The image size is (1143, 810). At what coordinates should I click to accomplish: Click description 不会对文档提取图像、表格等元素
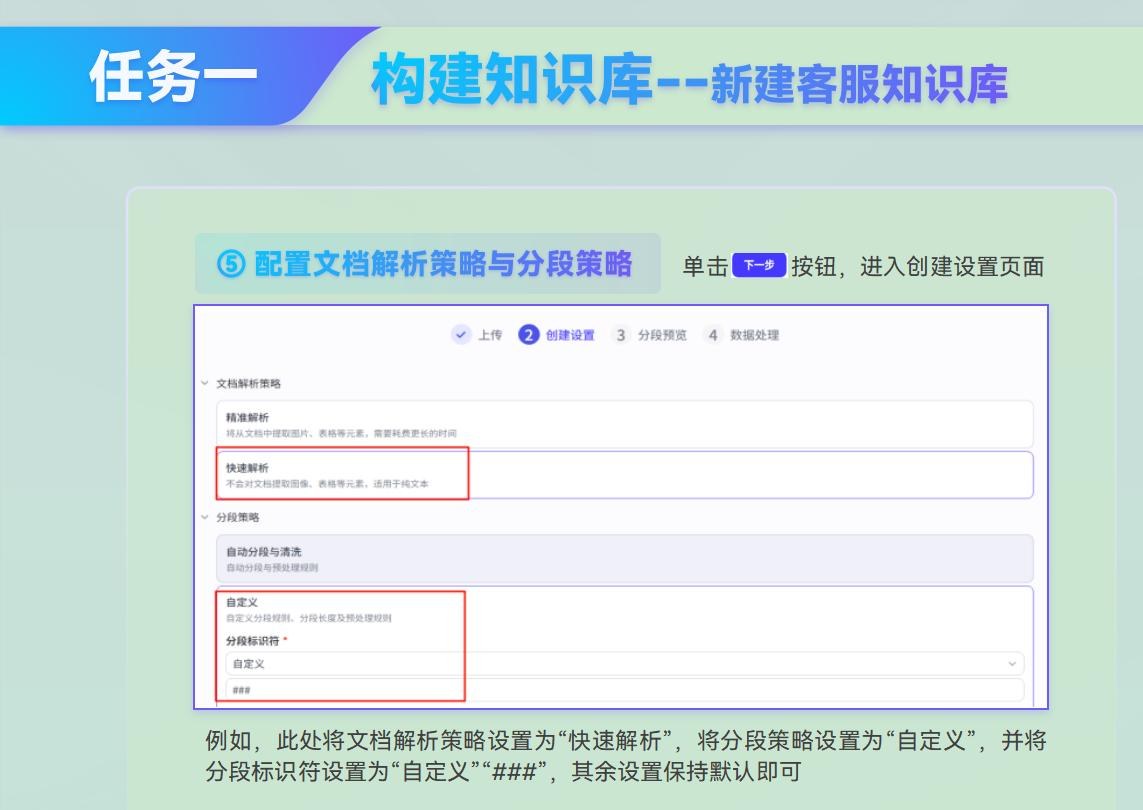pyautogui.click(x=327, y=483)
